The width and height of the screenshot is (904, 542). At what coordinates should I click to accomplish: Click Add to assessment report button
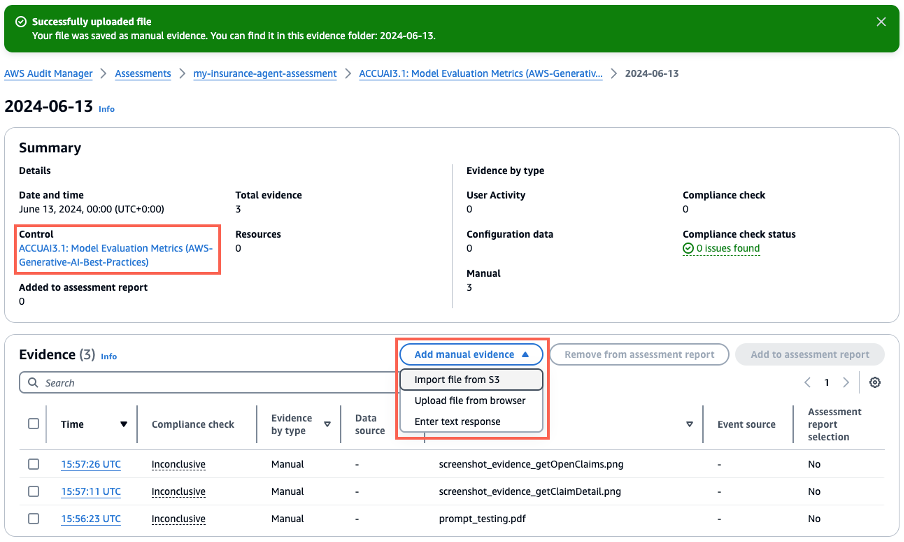tap(809, 355)
